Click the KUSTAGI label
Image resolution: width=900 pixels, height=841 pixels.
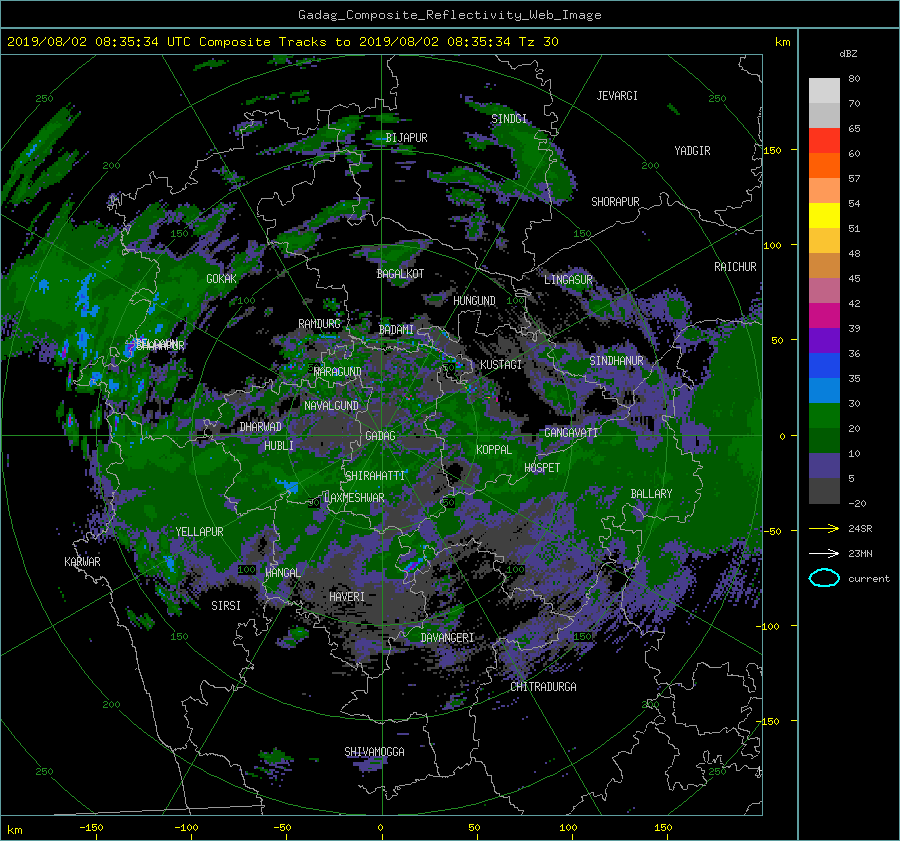501,365
